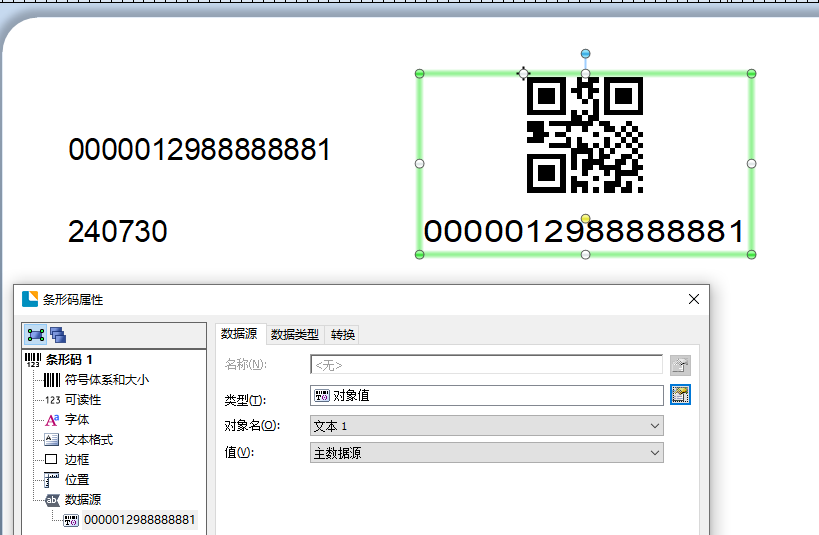Click text object 000001298888881 at left of label
Image resolution: width=819 pixels, height=535 pixels.
click(x=200, y=149)
